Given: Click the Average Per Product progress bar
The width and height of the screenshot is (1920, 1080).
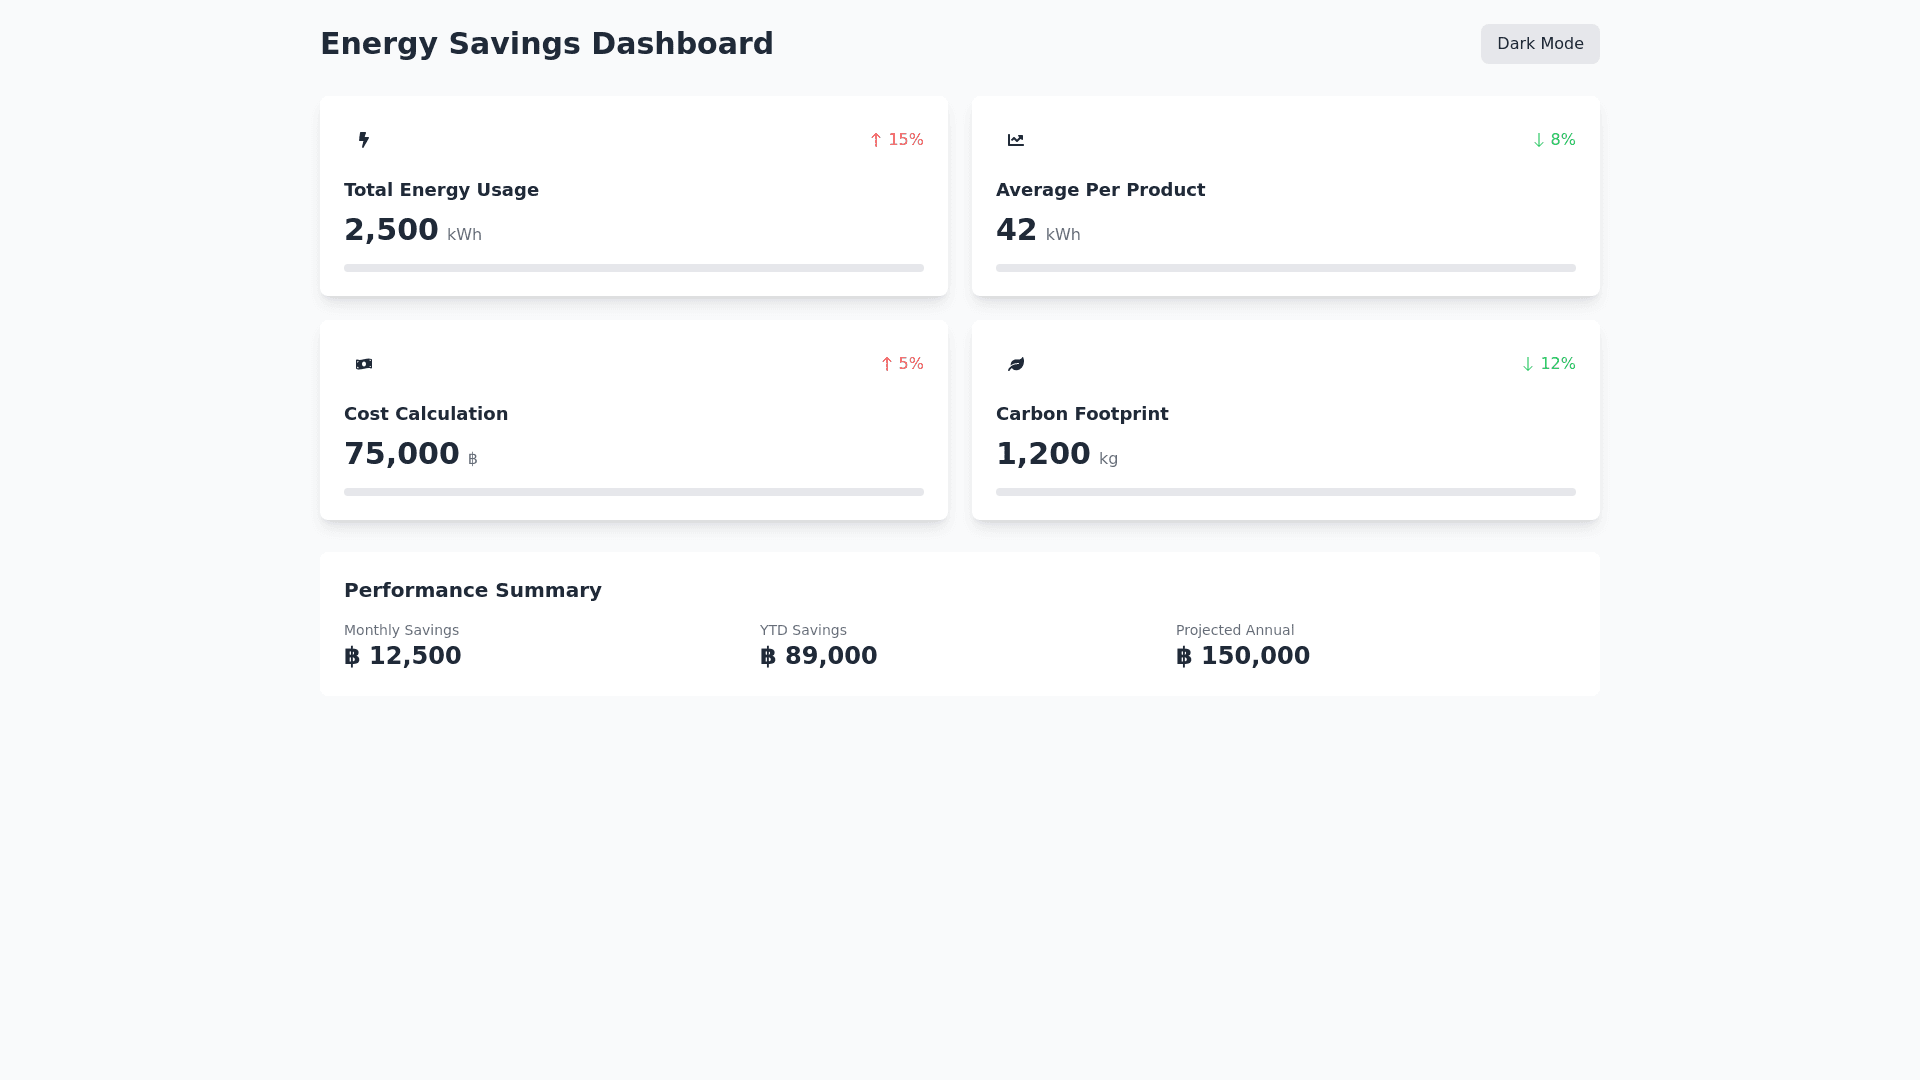Looking at the screenshot, I should coord(1286,268).
